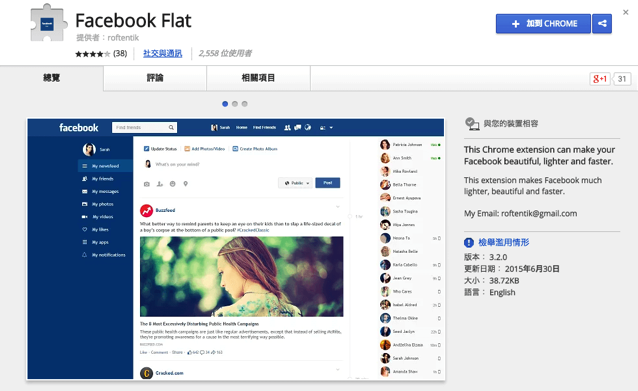Select the first blue carousel dot
The width and height of the screenshot is (638, 391).
tap(225, 104)
